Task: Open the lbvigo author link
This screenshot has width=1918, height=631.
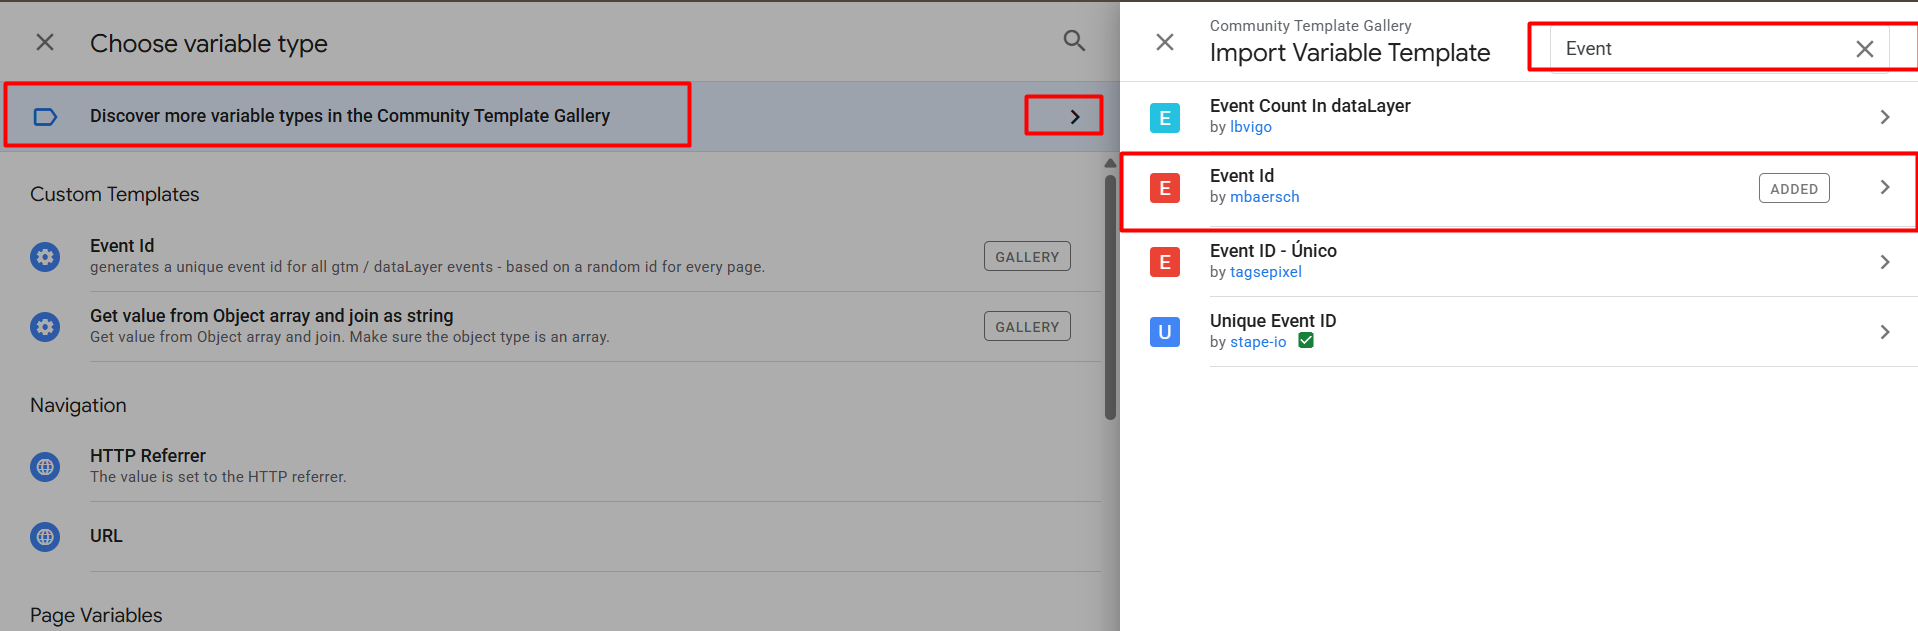Action: click(1250, 127)
